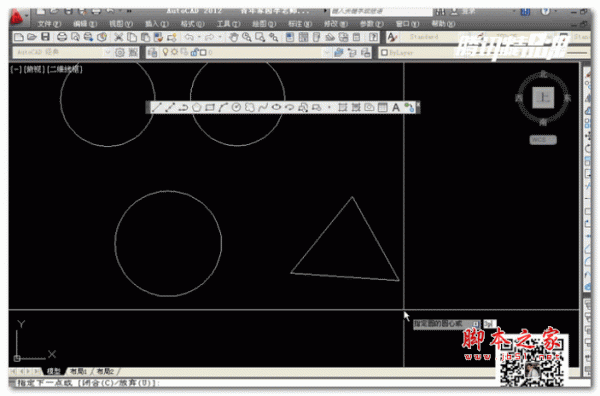Open the 视图(V) menu
Viewport: 600px width, 396px height.
[x=121, y=24]
